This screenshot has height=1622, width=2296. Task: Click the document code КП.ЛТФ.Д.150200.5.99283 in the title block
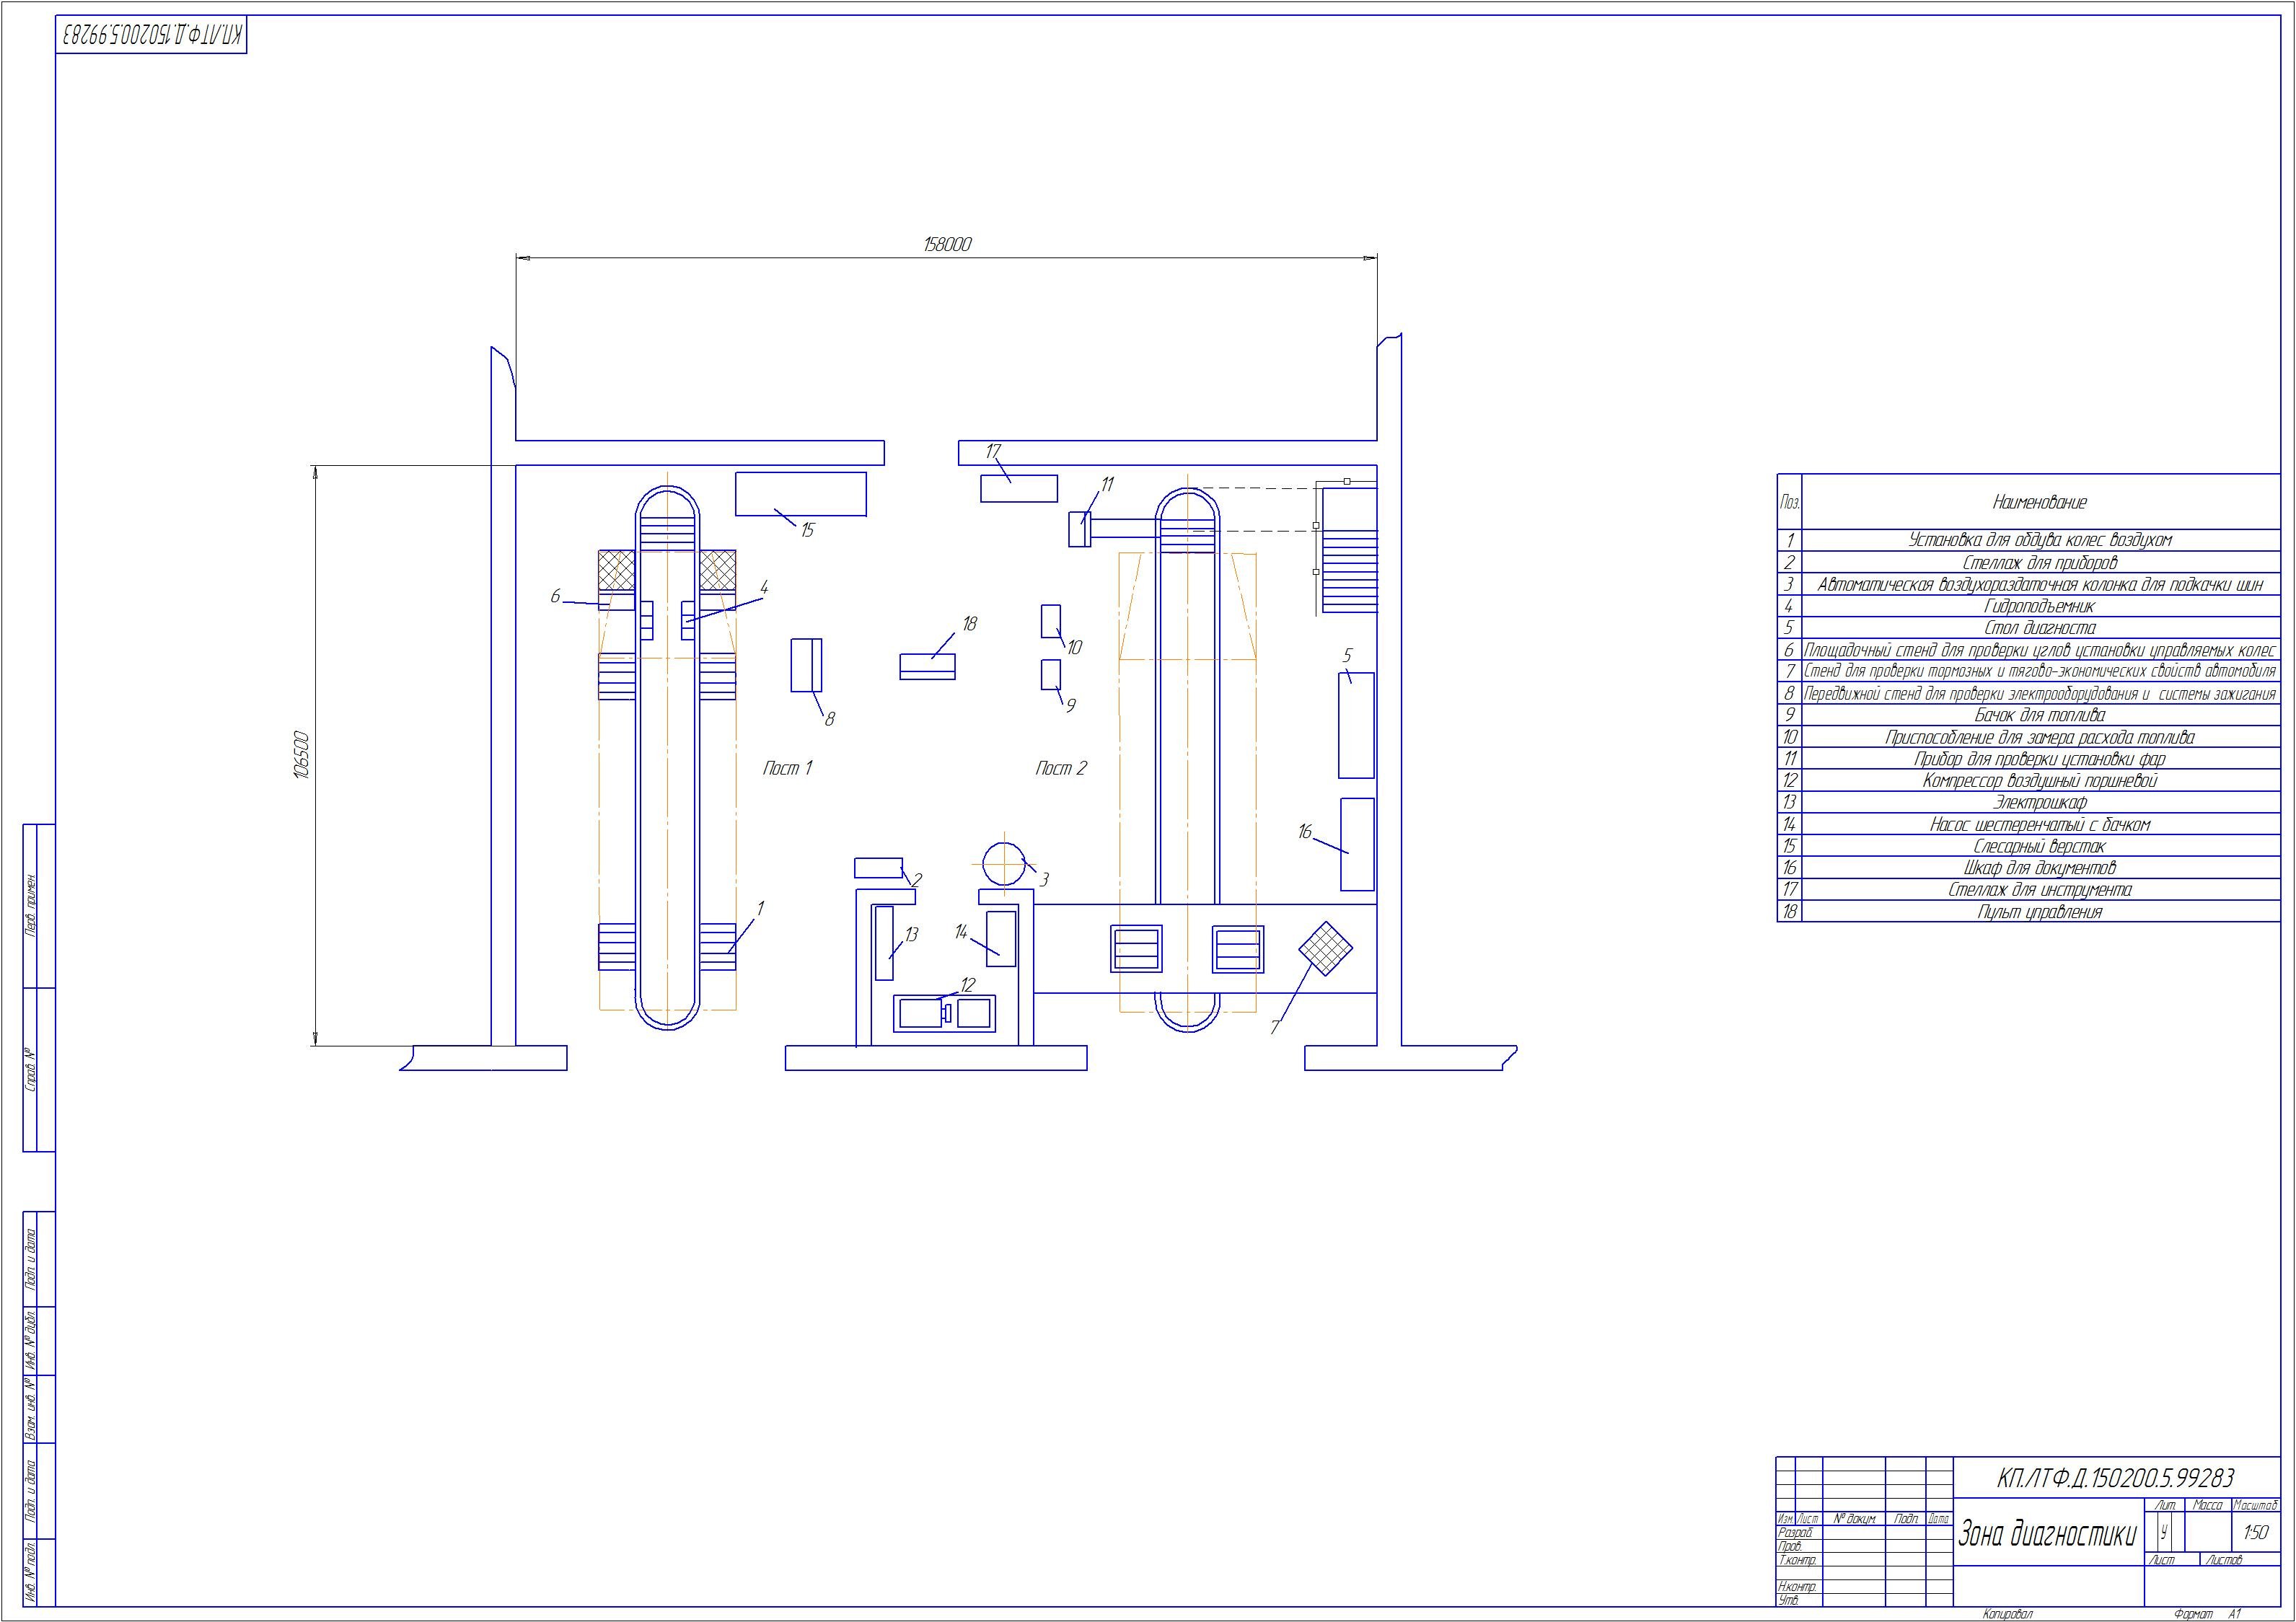2115,1478
